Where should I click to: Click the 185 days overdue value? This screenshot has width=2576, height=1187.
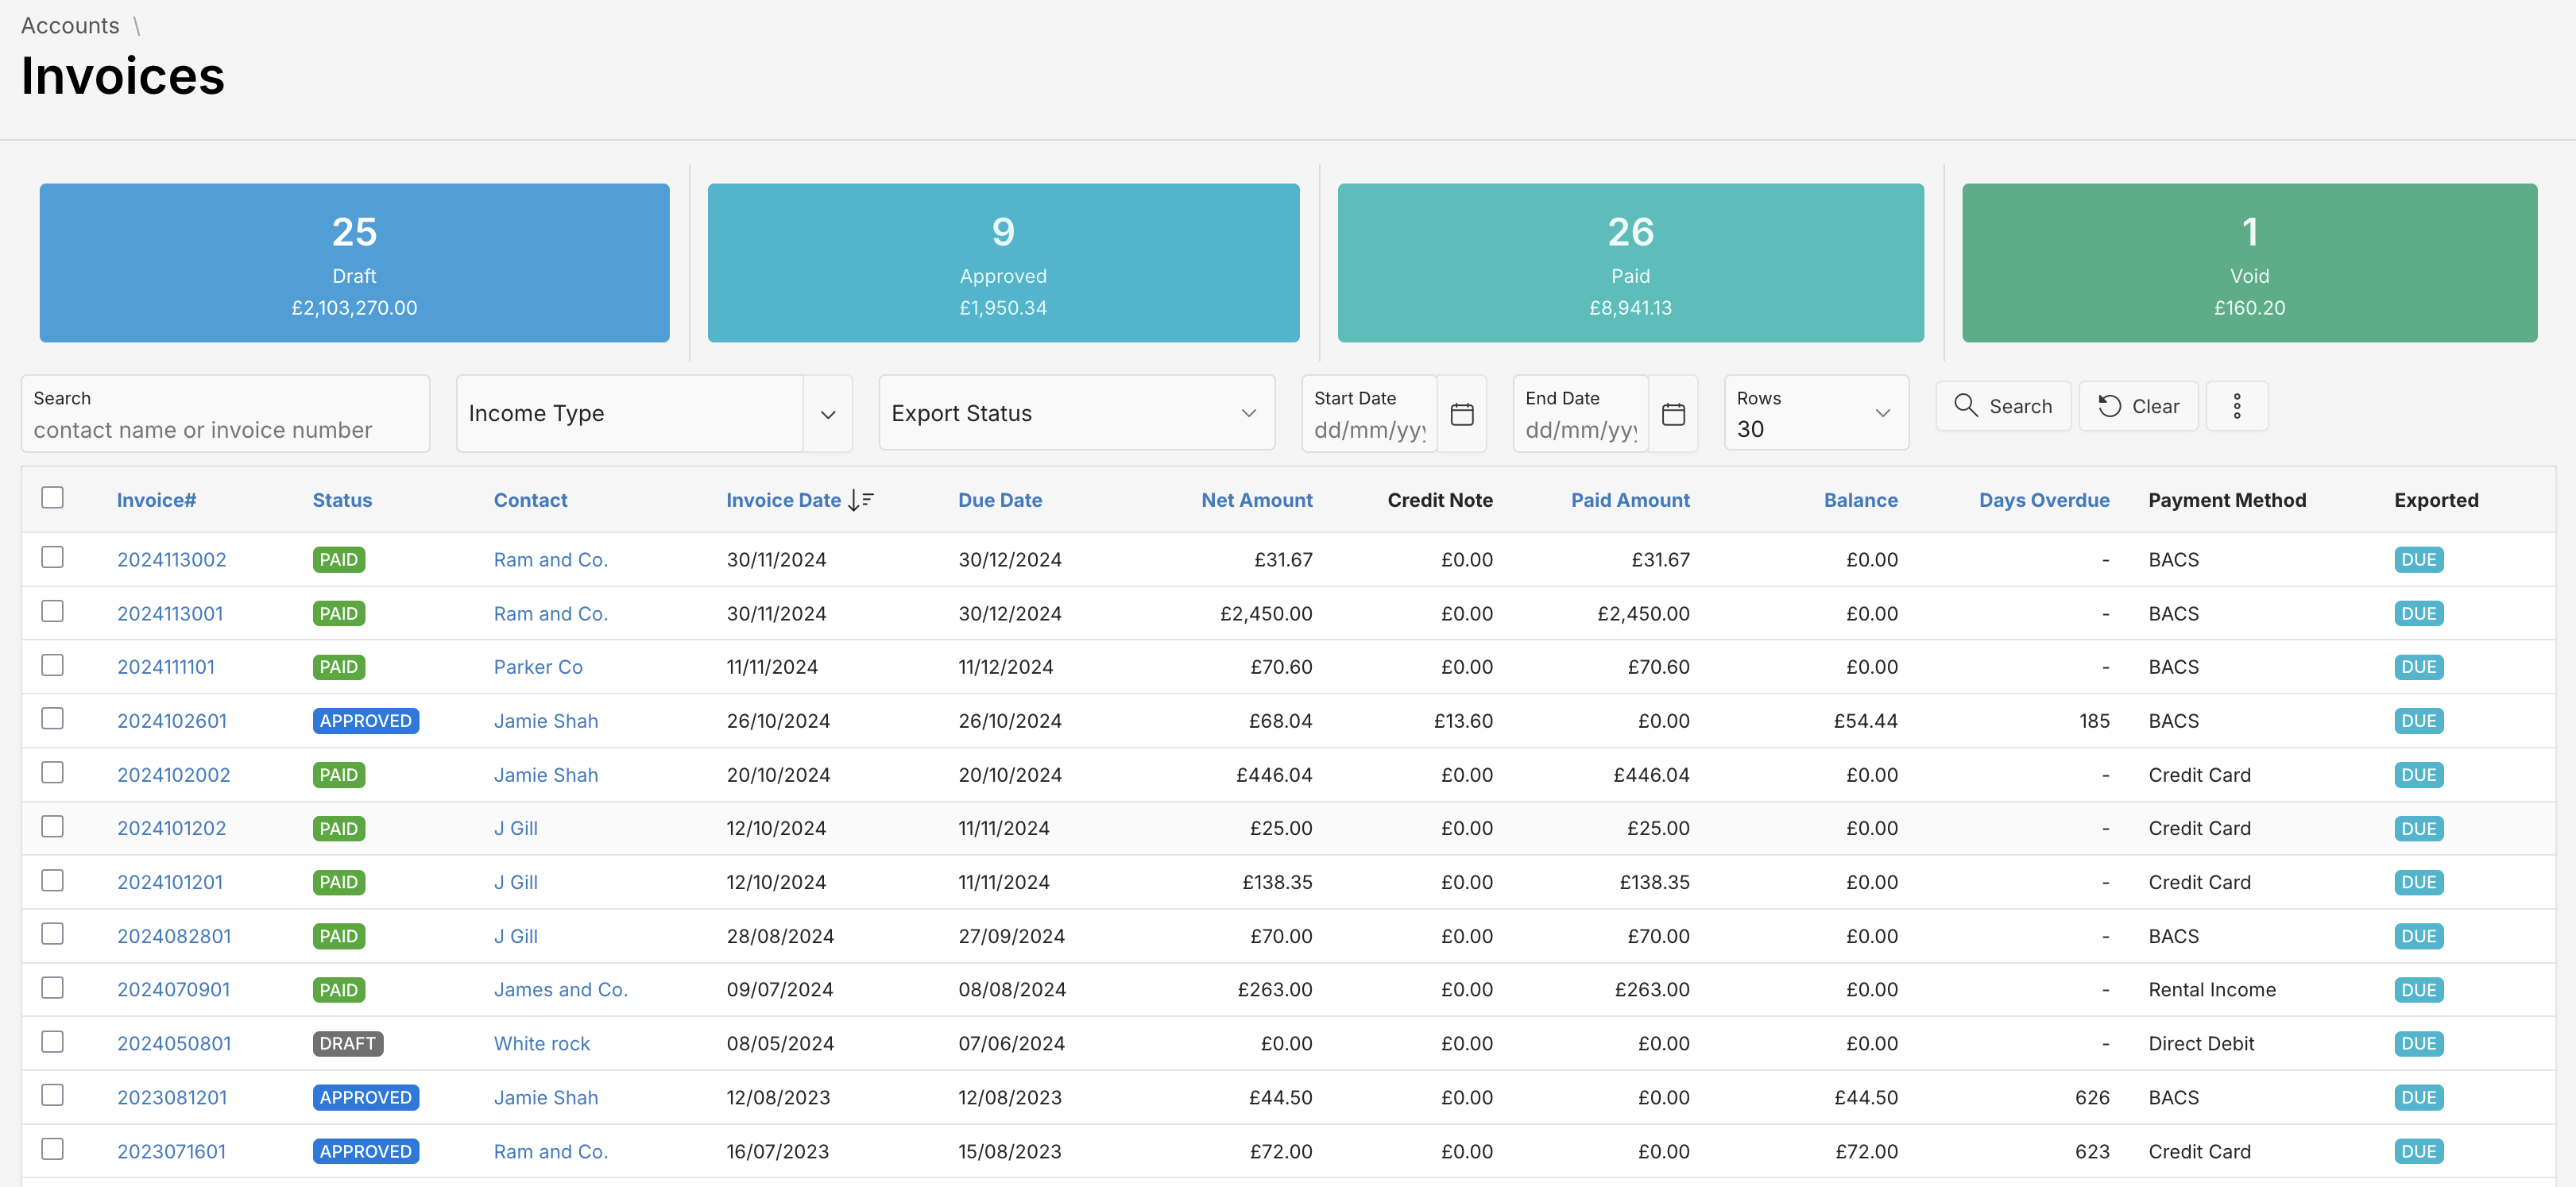[x=2094, y=721]
